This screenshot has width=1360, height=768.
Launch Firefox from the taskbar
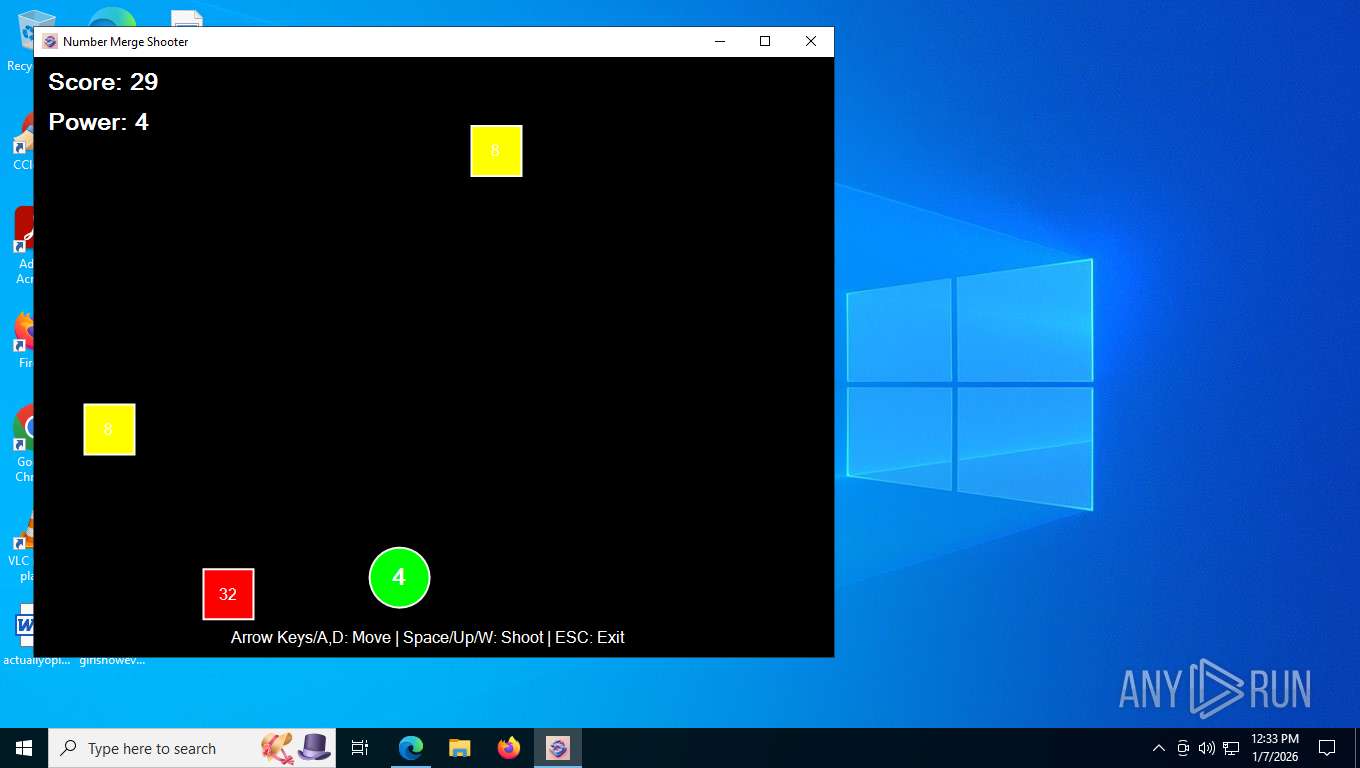(509, 748)
